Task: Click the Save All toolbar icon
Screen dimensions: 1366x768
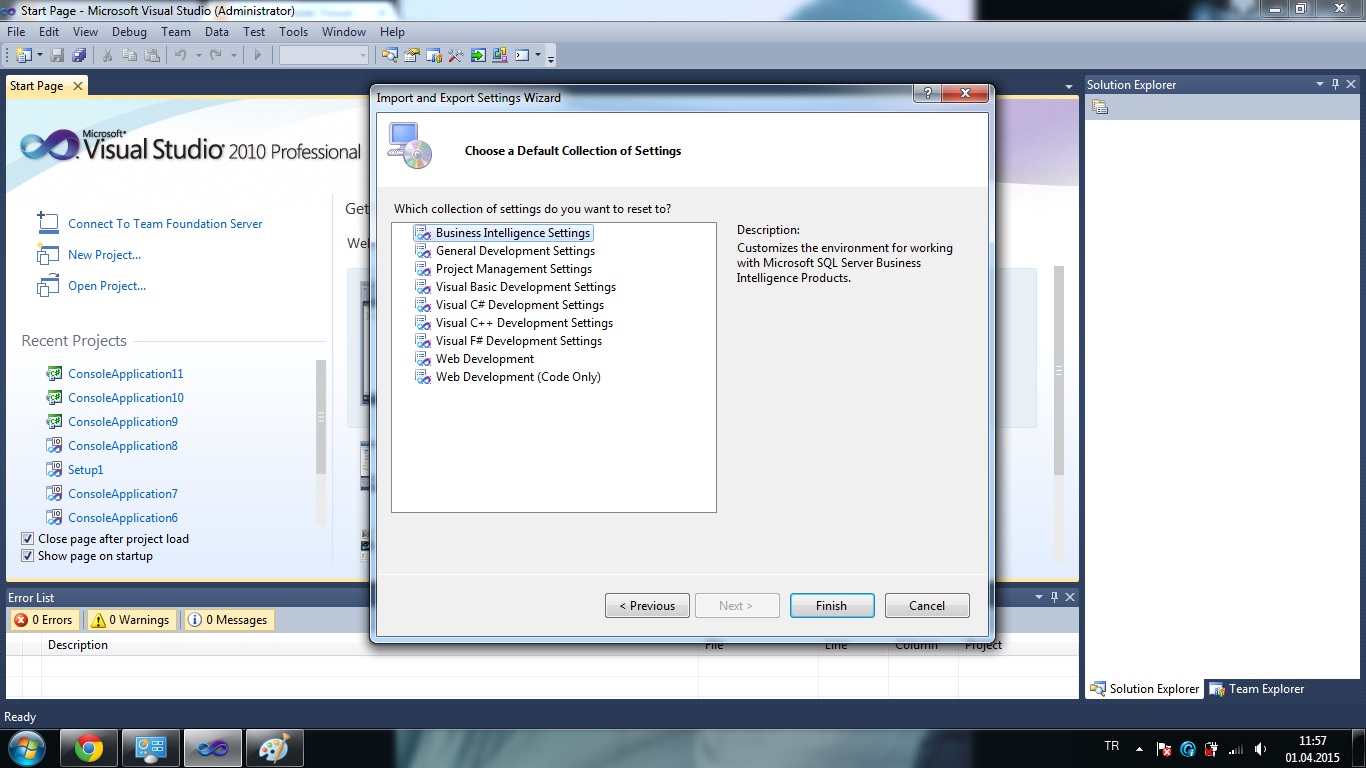Action: pos(79,56)
